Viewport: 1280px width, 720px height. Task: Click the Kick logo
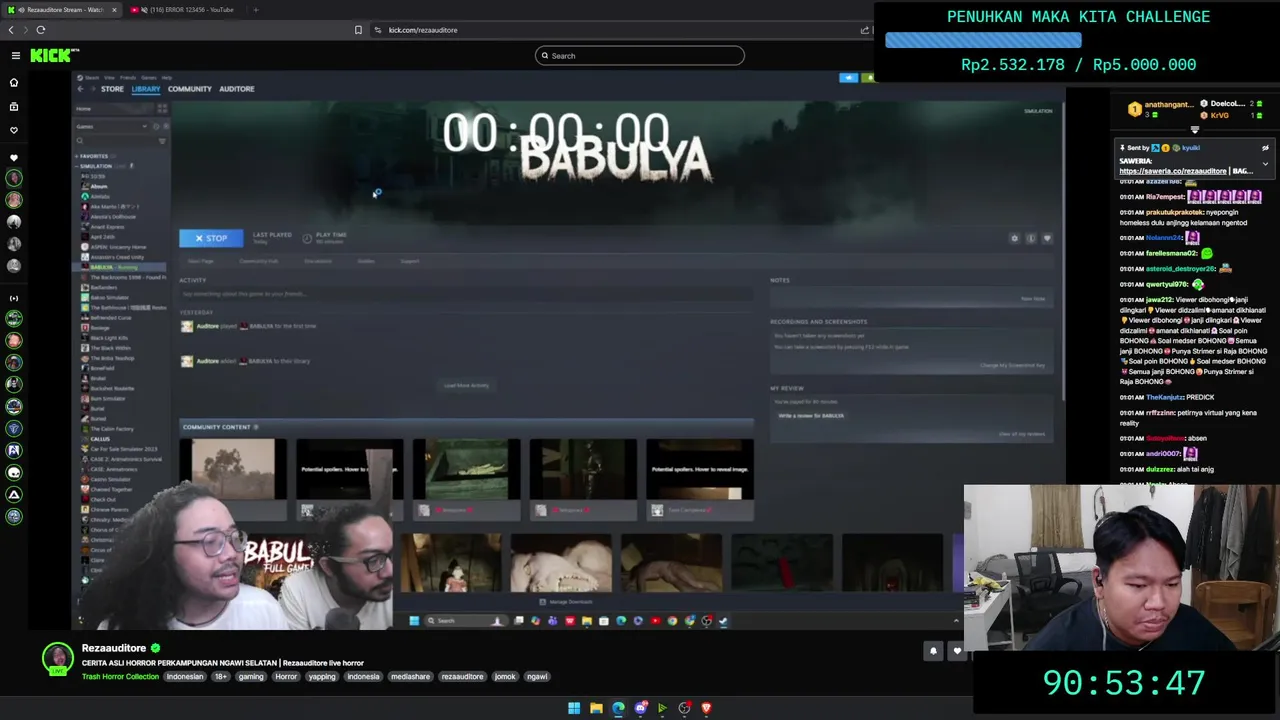pos(54,56)
